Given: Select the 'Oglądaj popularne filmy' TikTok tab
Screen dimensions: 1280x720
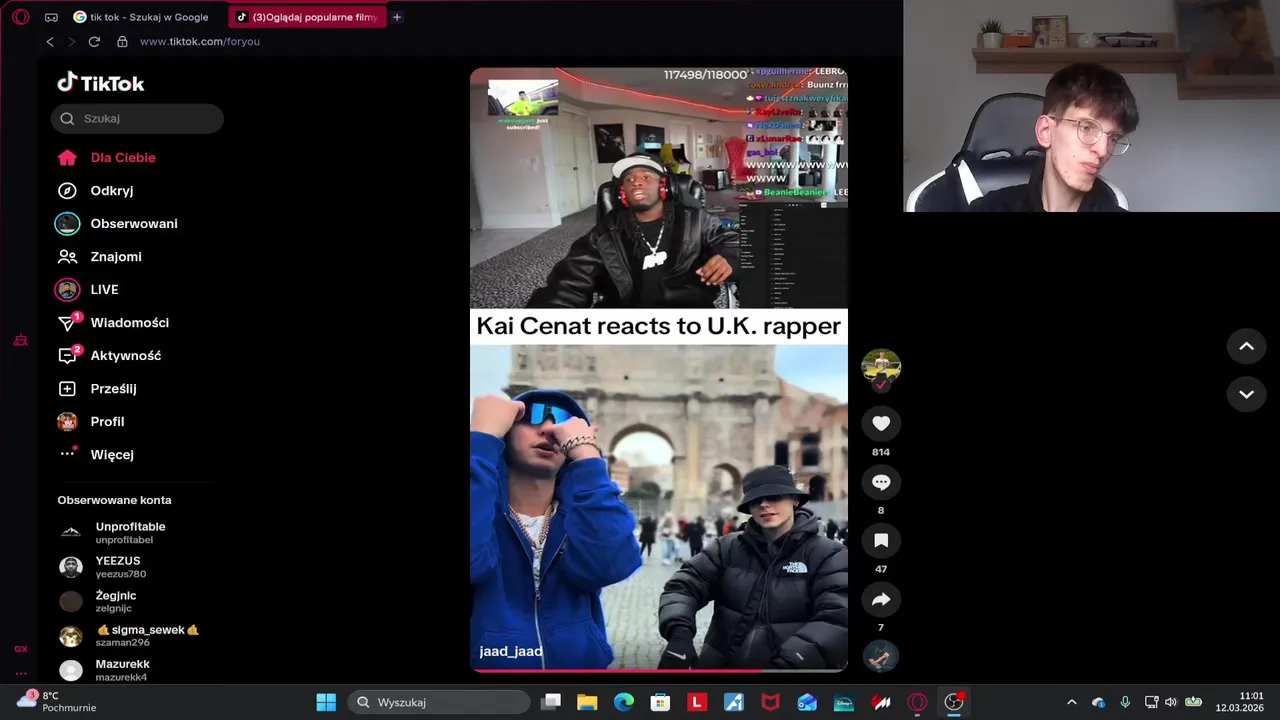Looking at the screenshot, I should [x=307, y=17].
